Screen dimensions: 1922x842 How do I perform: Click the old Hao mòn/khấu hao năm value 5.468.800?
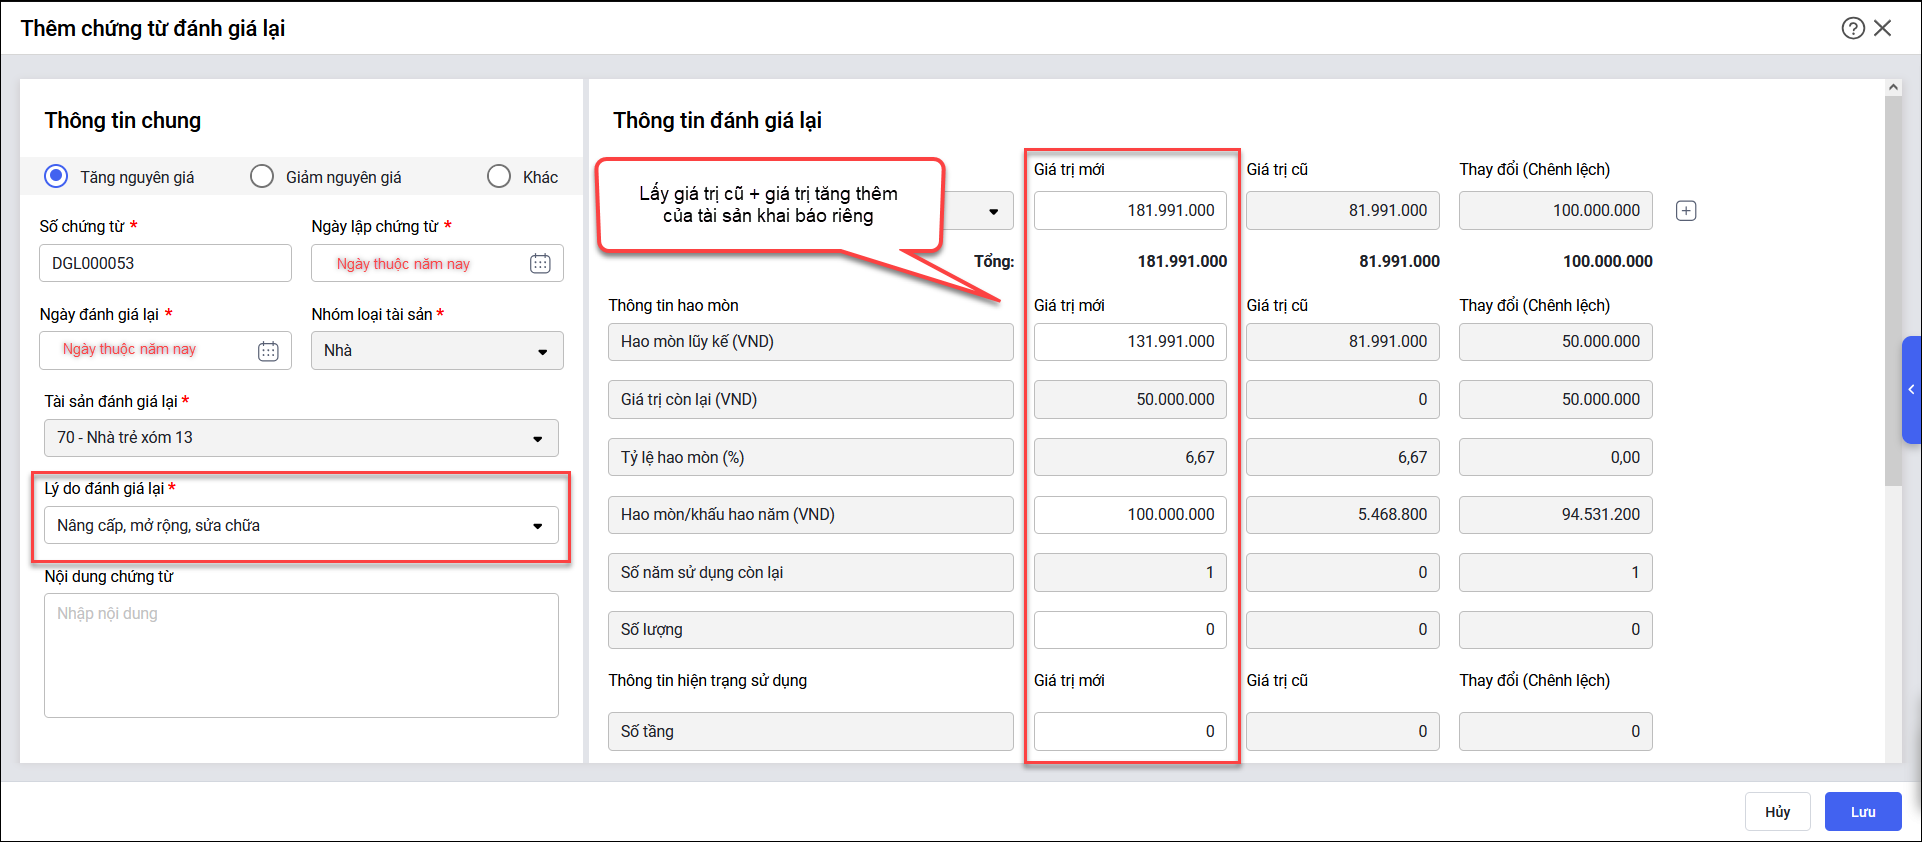(x=1343, y=515)
